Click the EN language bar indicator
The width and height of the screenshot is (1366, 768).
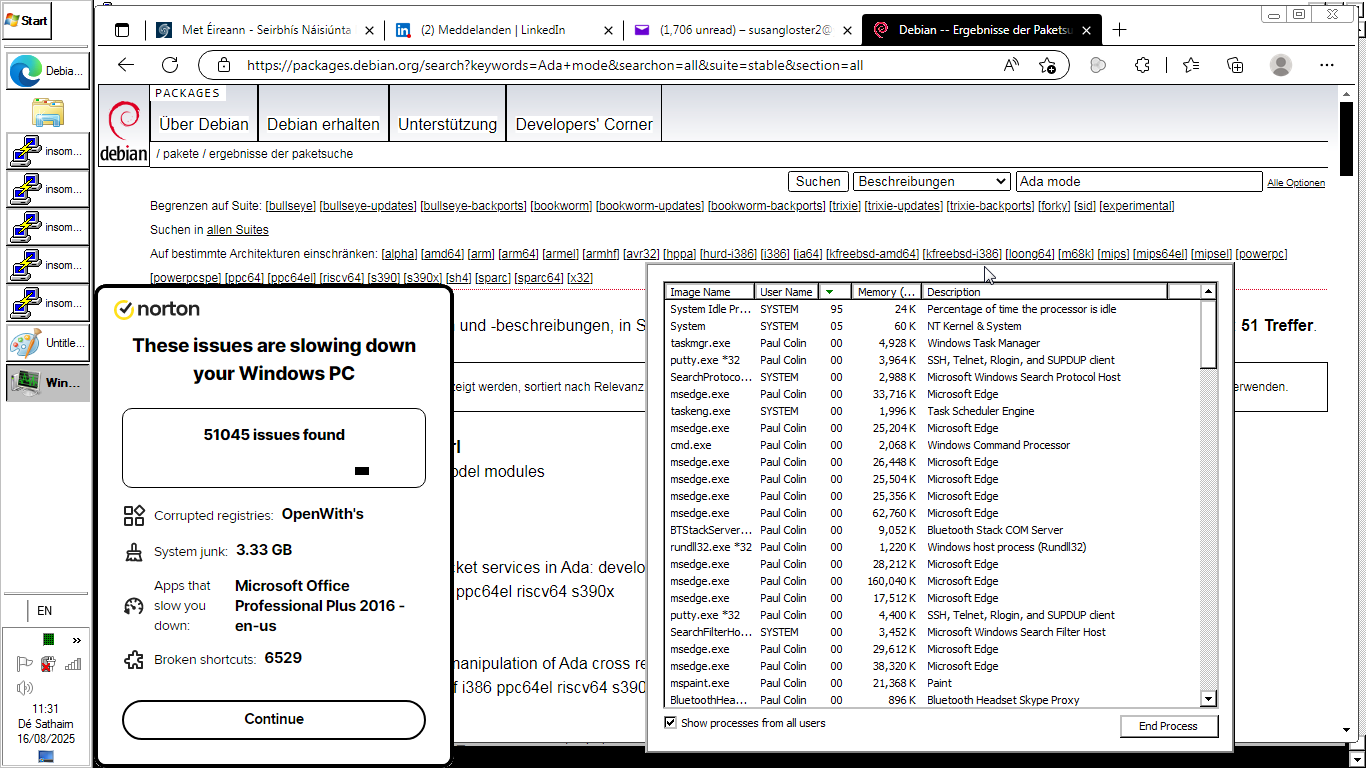pos(45,611)
